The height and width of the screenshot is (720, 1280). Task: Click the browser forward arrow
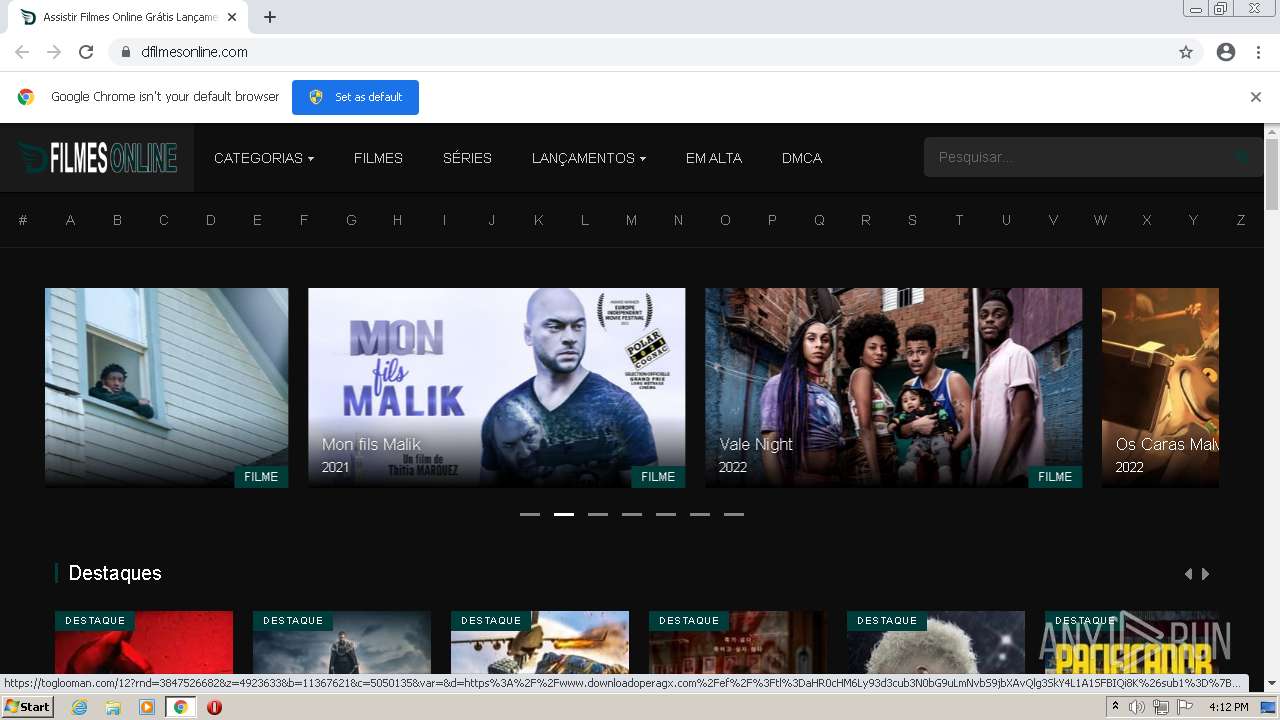coord(54,52)
